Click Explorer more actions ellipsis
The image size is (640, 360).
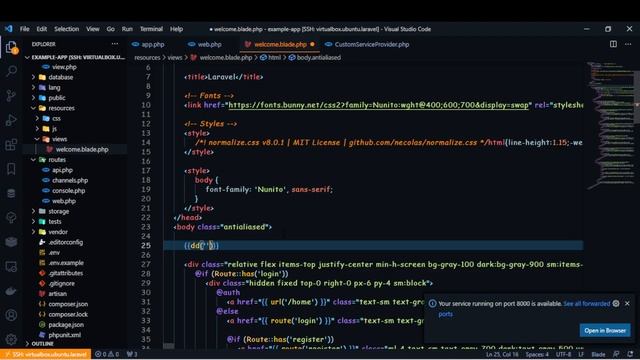point(115,44)
